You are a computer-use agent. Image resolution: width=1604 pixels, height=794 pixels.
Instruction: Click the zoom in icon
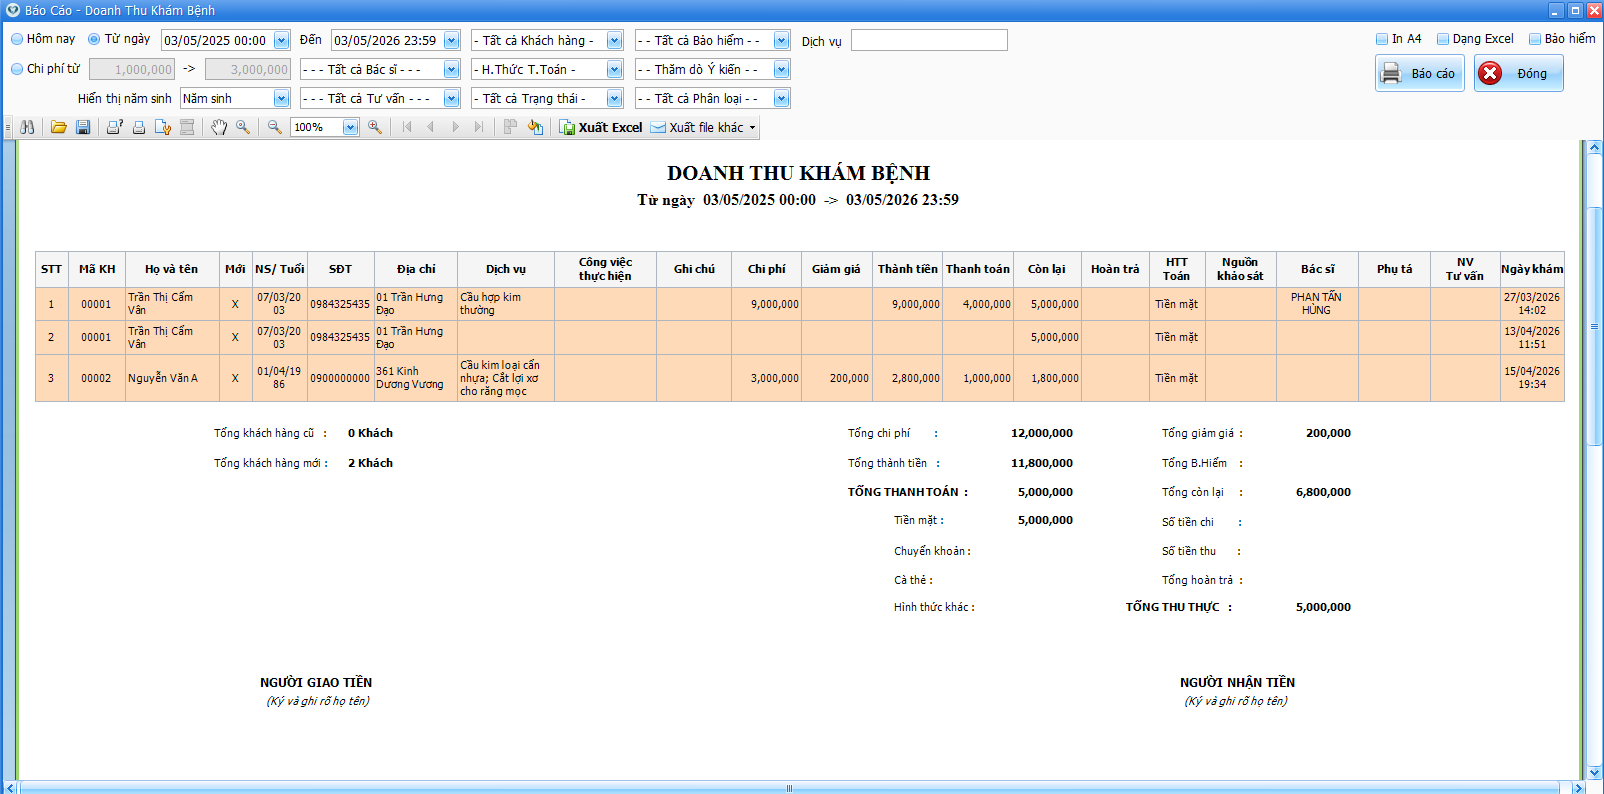click(x=375, y=127)
